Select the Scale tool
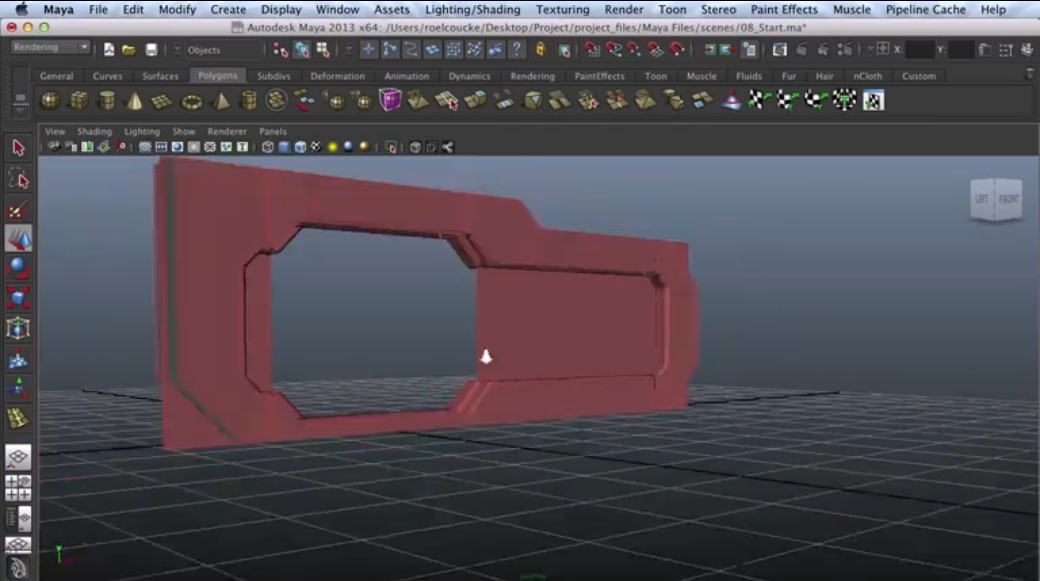Viewport: 1040px width, 581px height. (18, 298)
